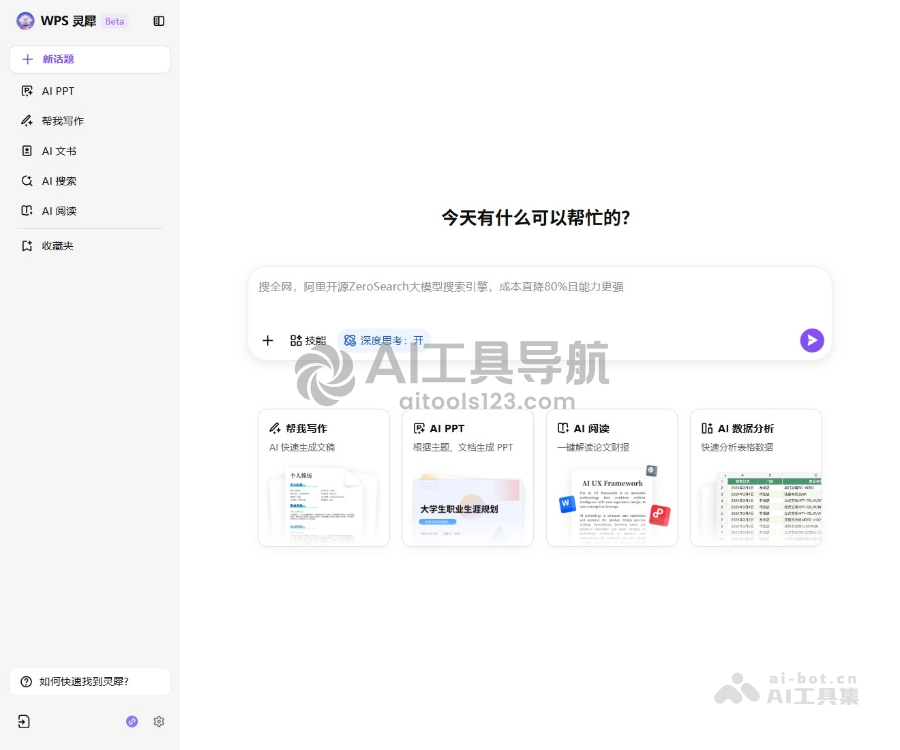The image size is (900, 750).
Task: Click the AI 数据分析 card icon
Action: (707, 428)
